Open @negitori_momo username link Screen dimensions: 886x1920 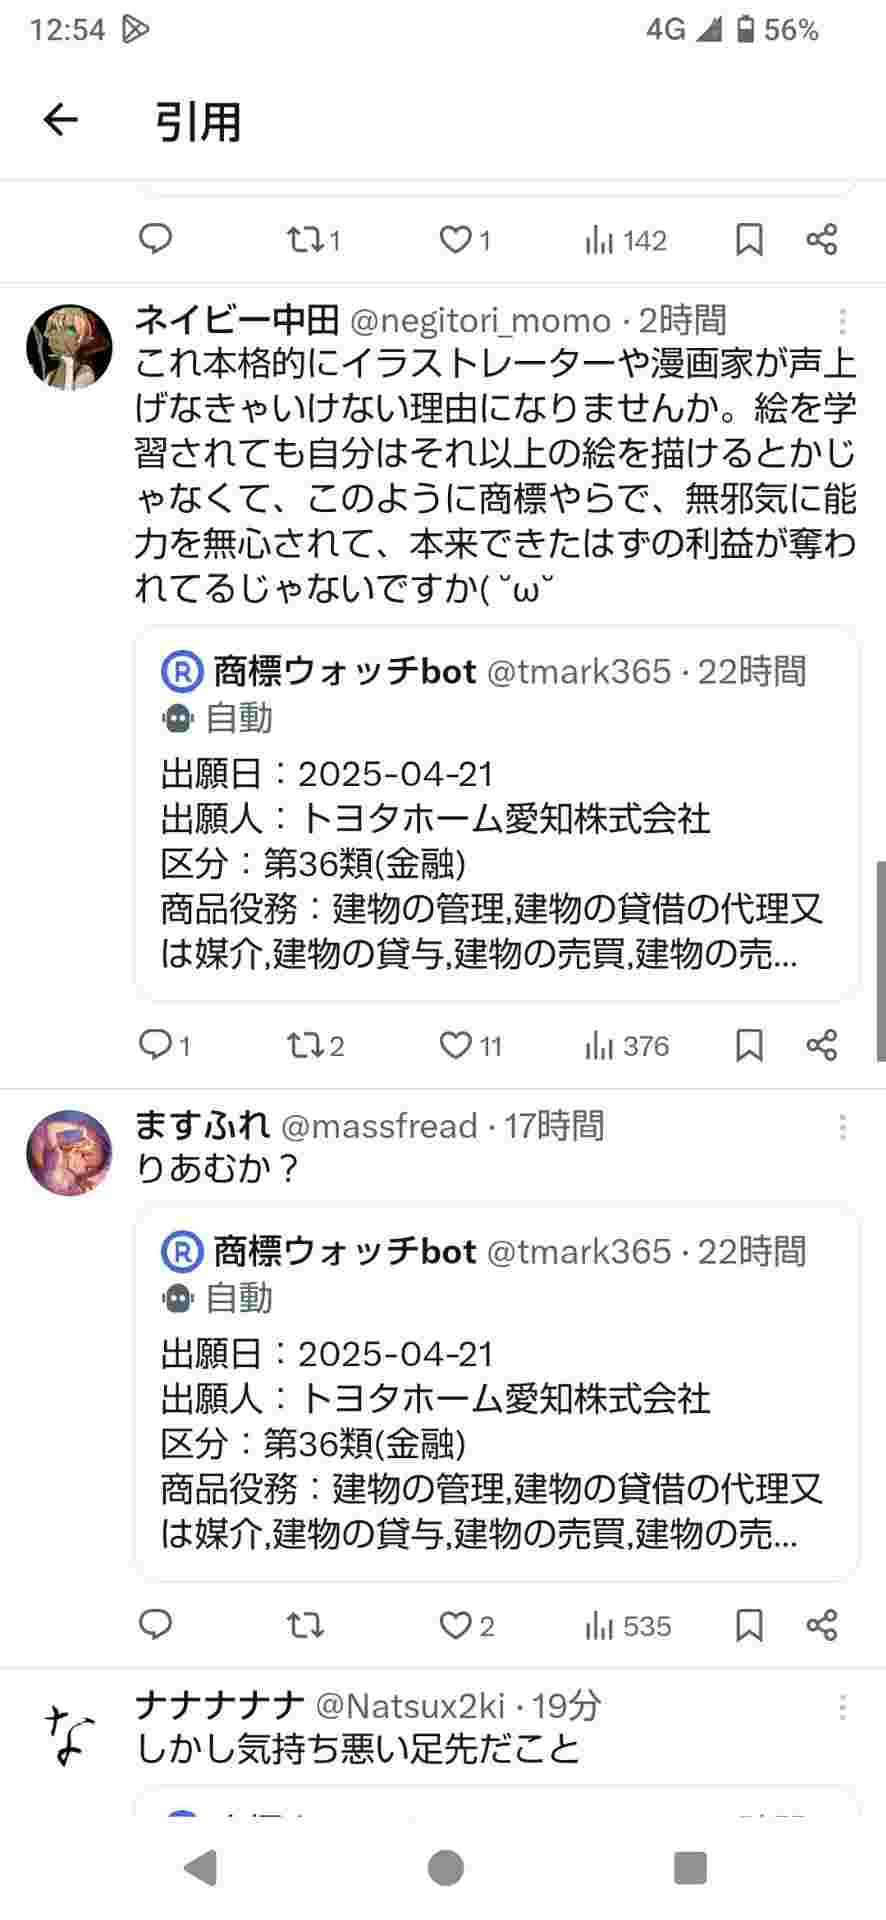click(x=480, y=321)
